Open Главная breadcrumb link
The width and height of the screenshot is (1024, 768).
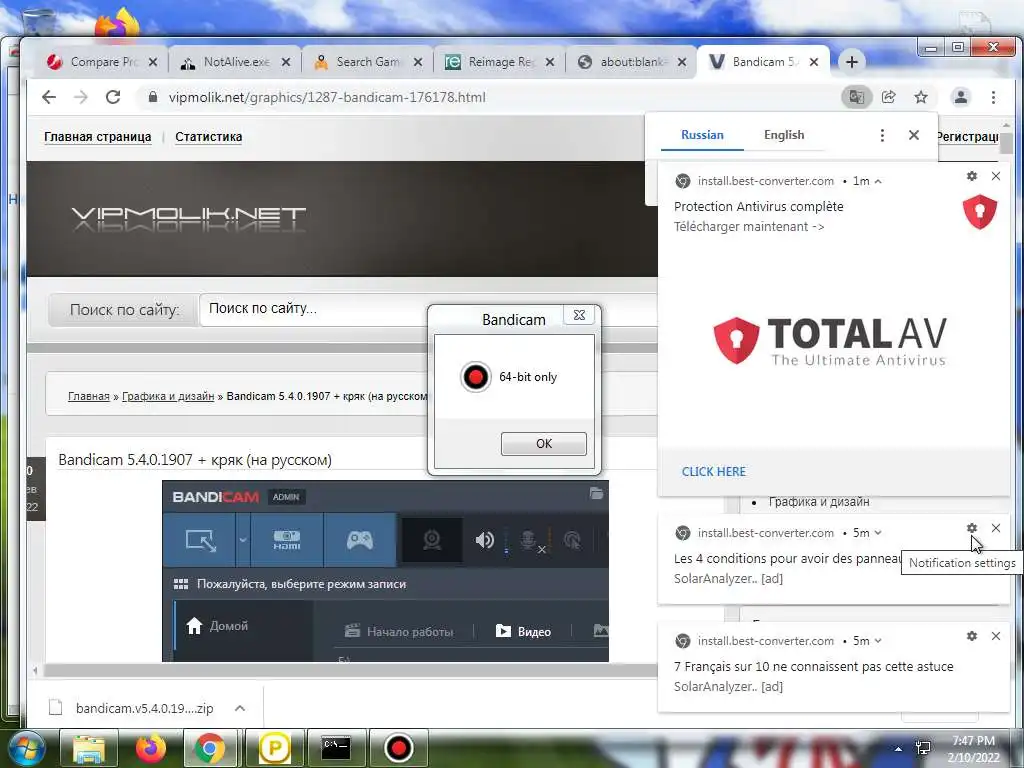pyautogui.click(x=89, y=396)
